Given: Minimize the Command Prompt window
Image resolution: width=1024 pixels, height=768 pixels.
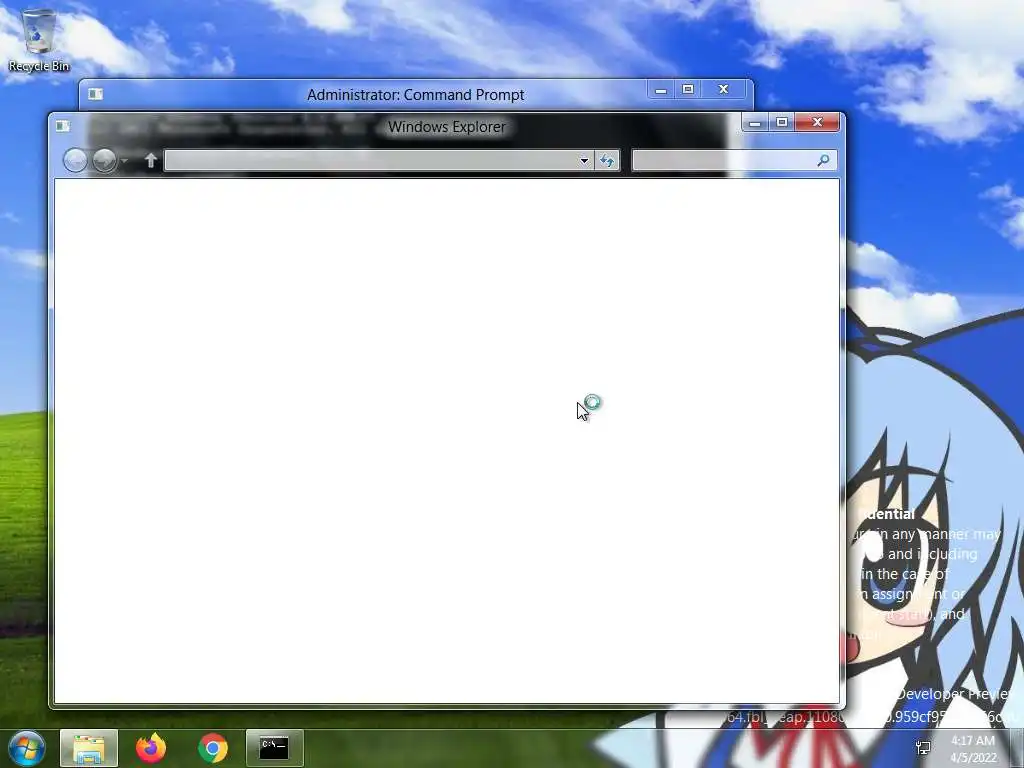Looking at the screenshot, I should click(661, 89).
